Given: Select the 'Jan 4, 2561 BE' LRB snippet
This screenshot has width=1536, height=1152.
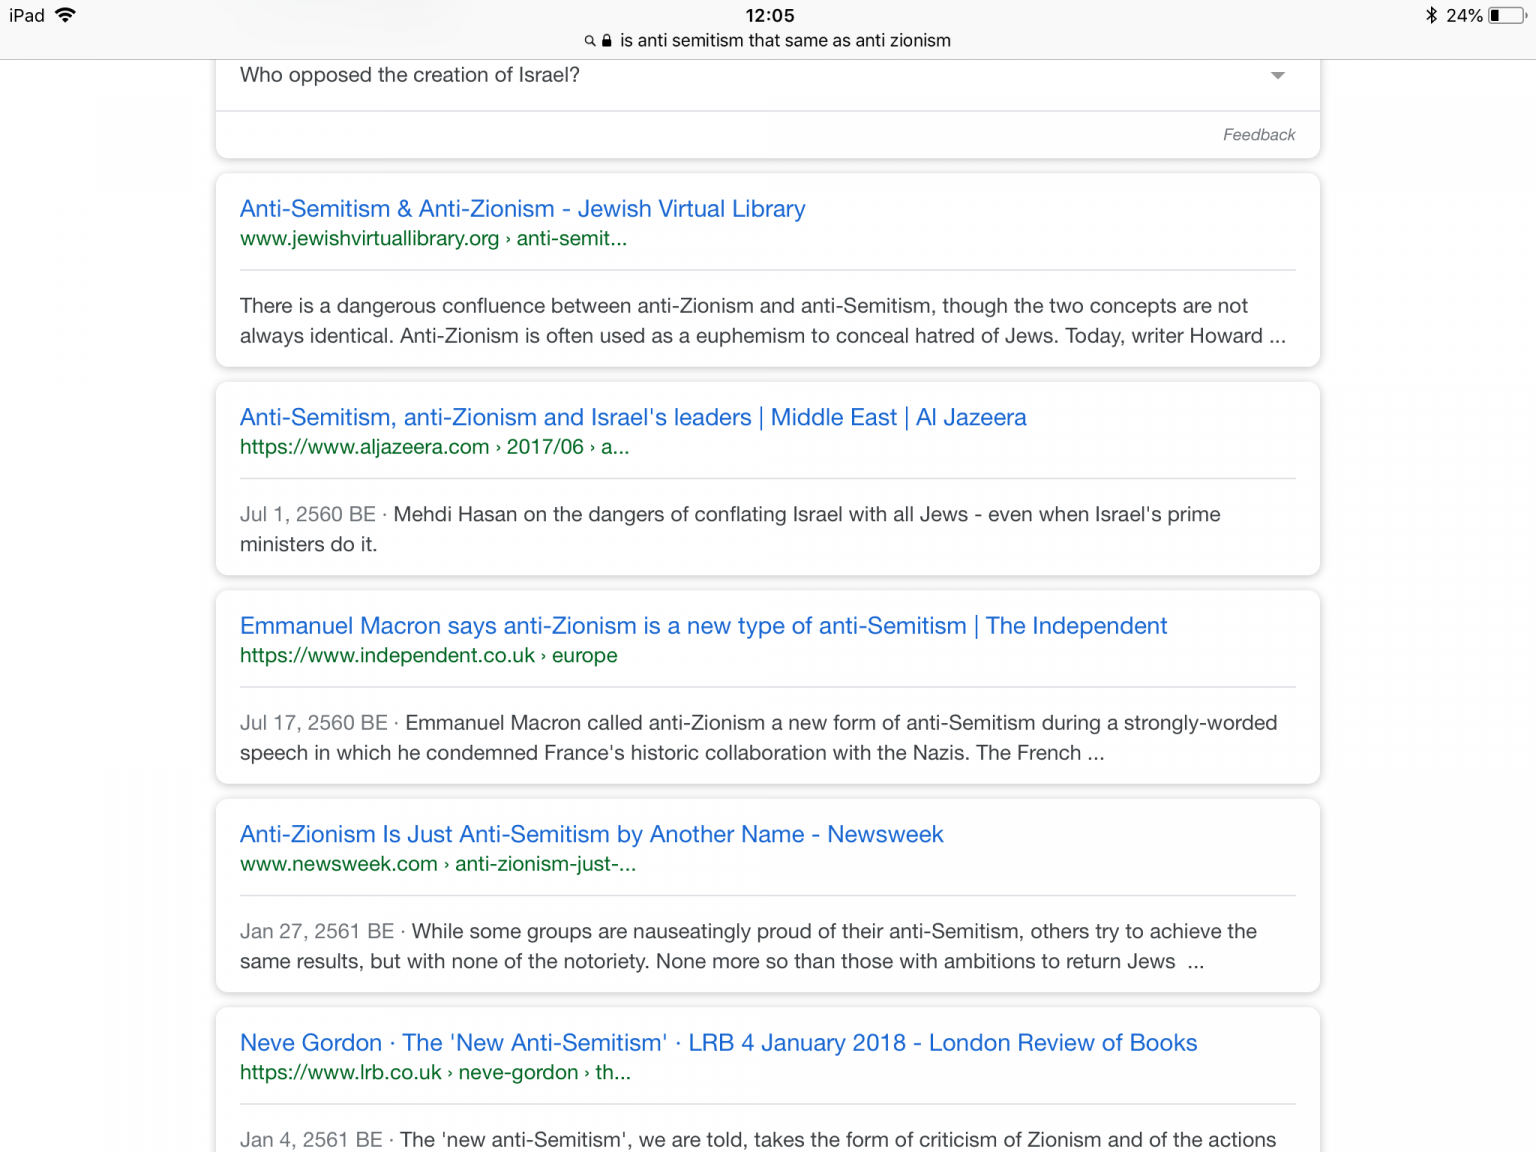Looking at the screenshot, I should (758, 1139).
